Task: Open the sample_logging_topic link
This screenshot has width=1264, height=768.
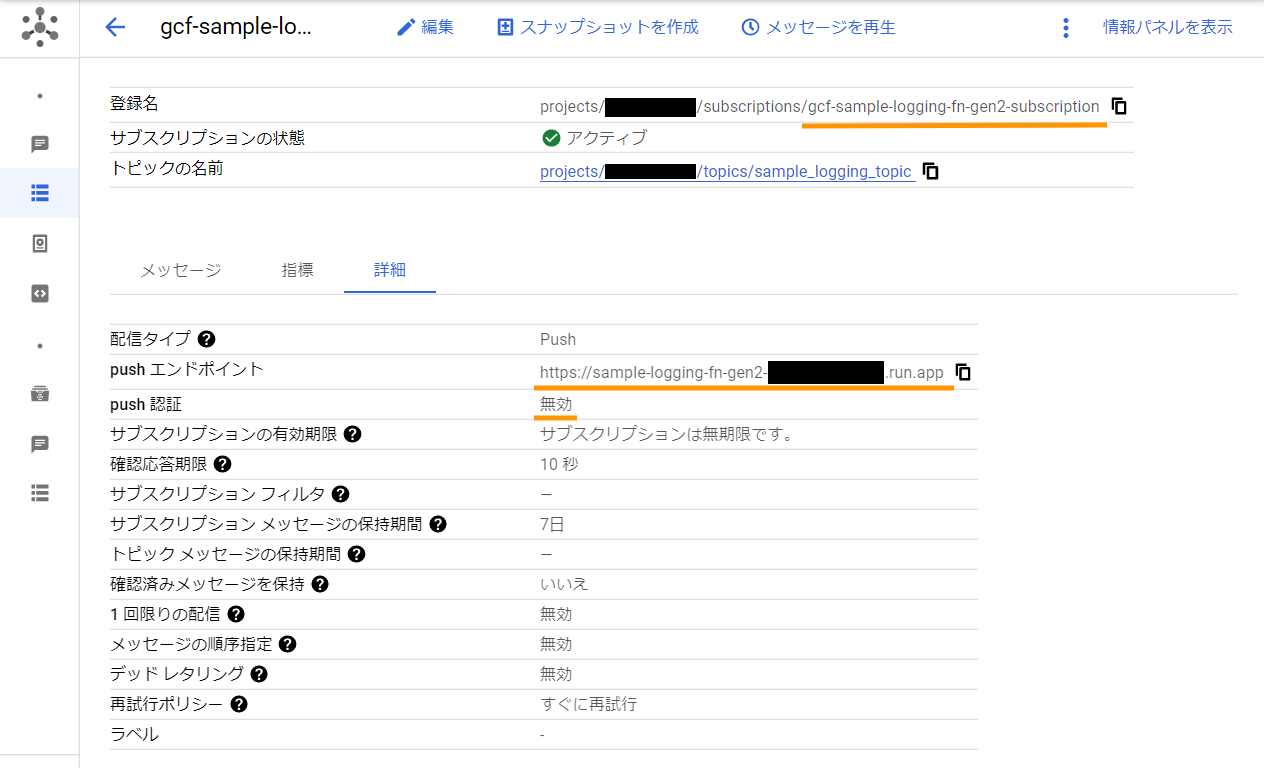Action: click(726, 171)
